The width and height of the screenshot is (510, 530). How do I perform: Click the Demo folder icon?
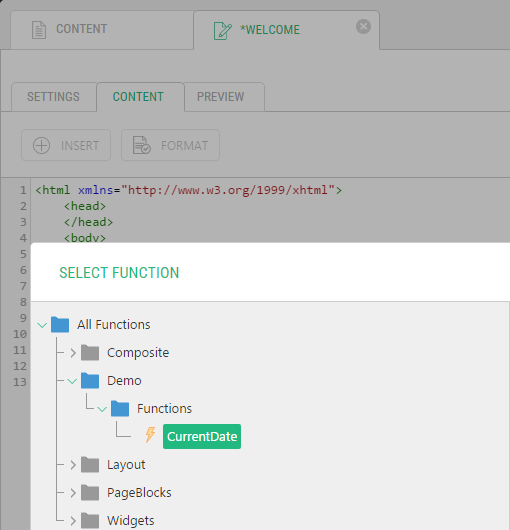pos(90,381)
